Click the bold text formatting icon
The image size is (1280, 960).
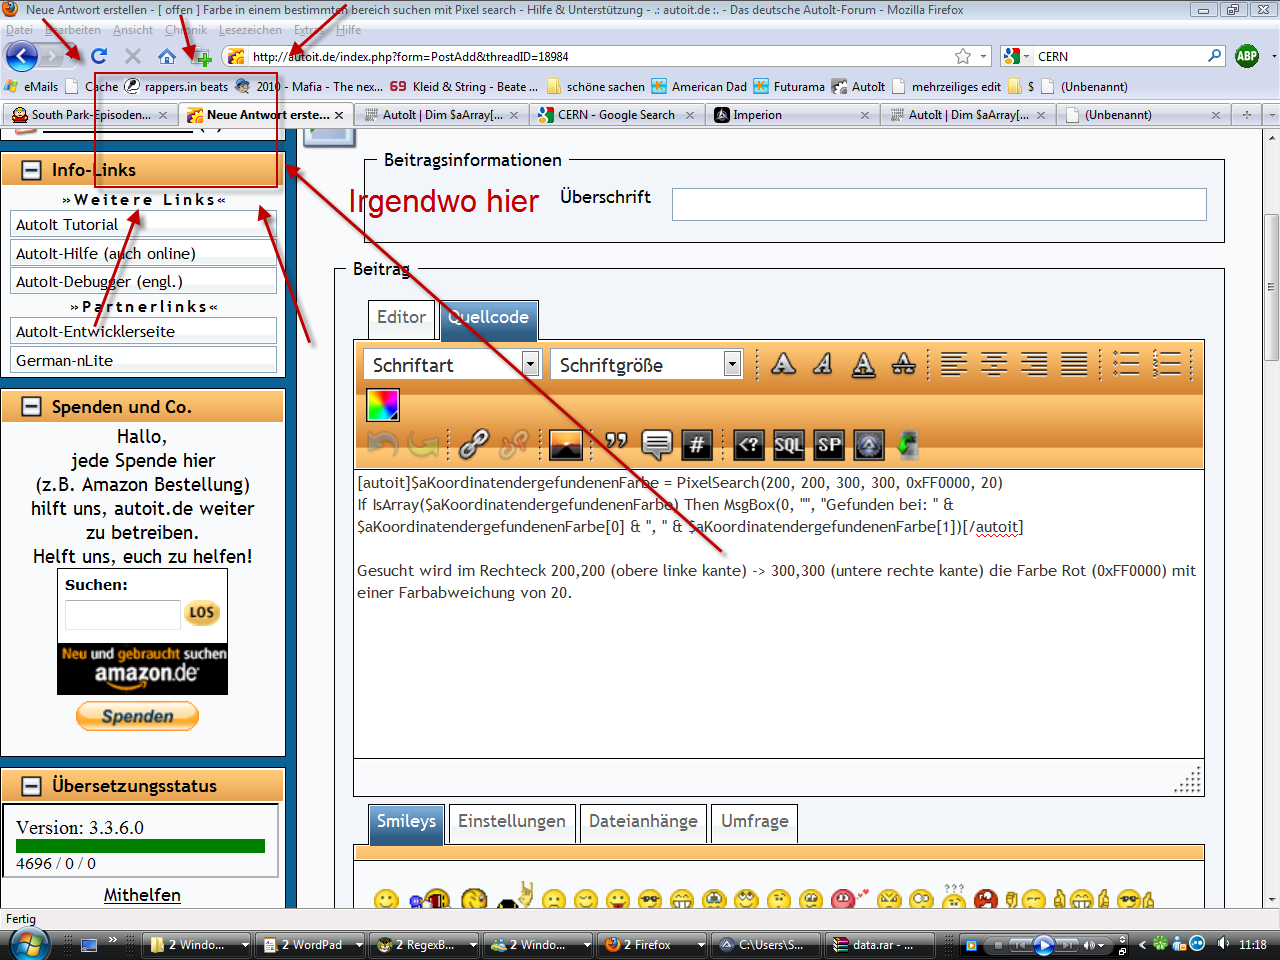coord(784,364)
